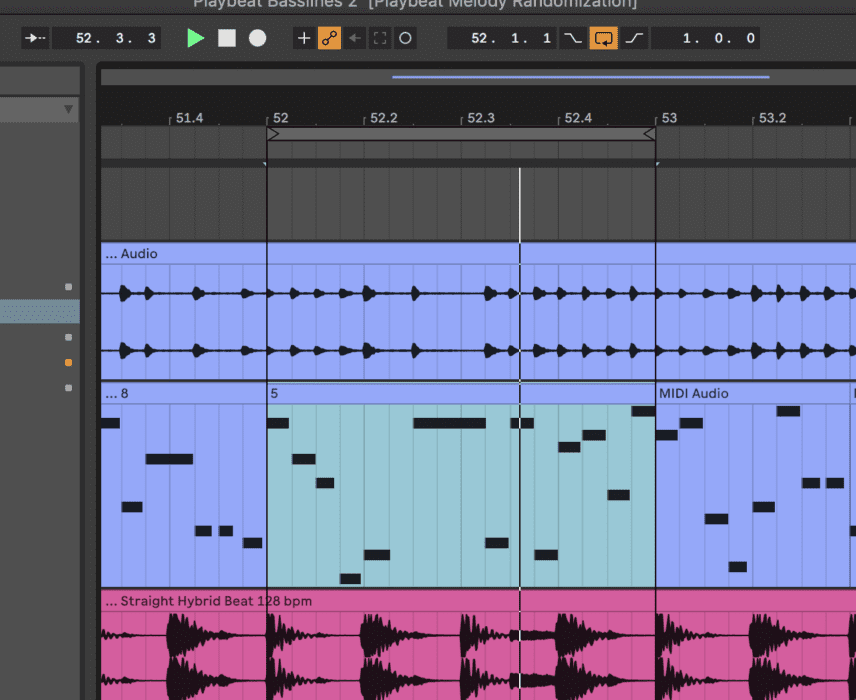This screenshot has height=700, width=856.
Task: Click the arrangement position field 52. 3. 3
Action: coord(106,38)
